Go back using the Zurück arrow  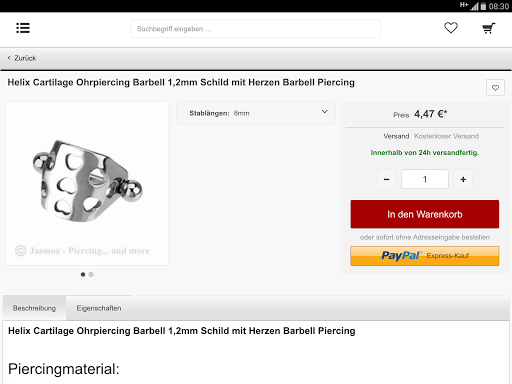tap(22, 58)
